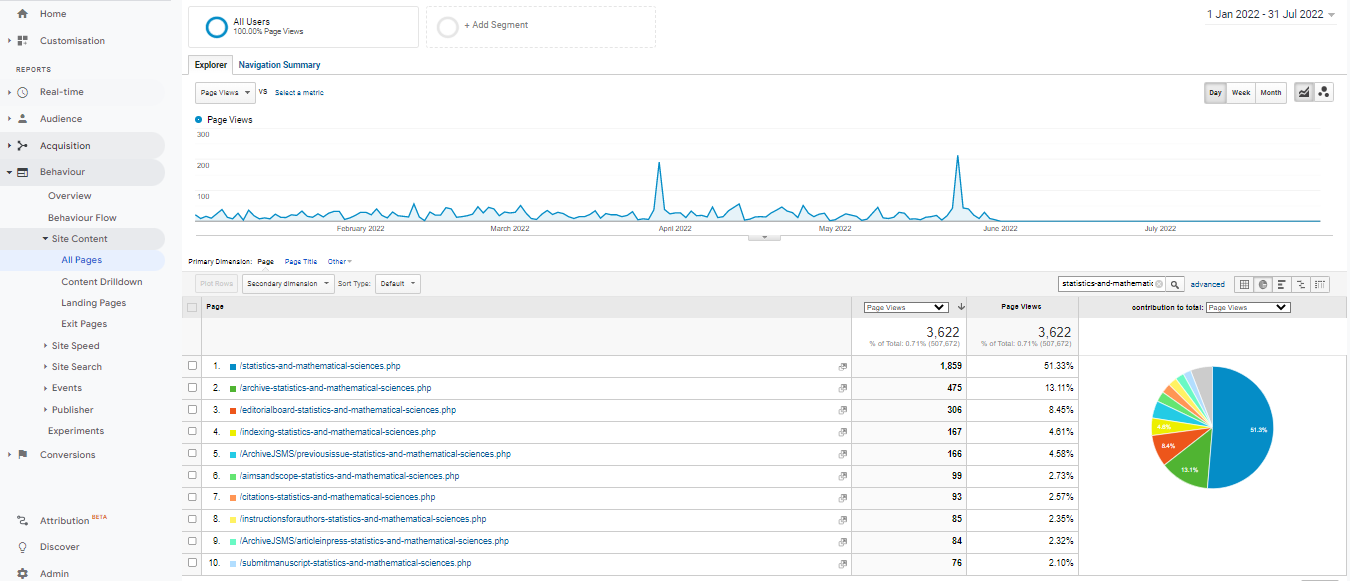Switch to the line chart view icon
Screen dimensions: 1350x581
pyautogui.click(x=1304, y=92)
